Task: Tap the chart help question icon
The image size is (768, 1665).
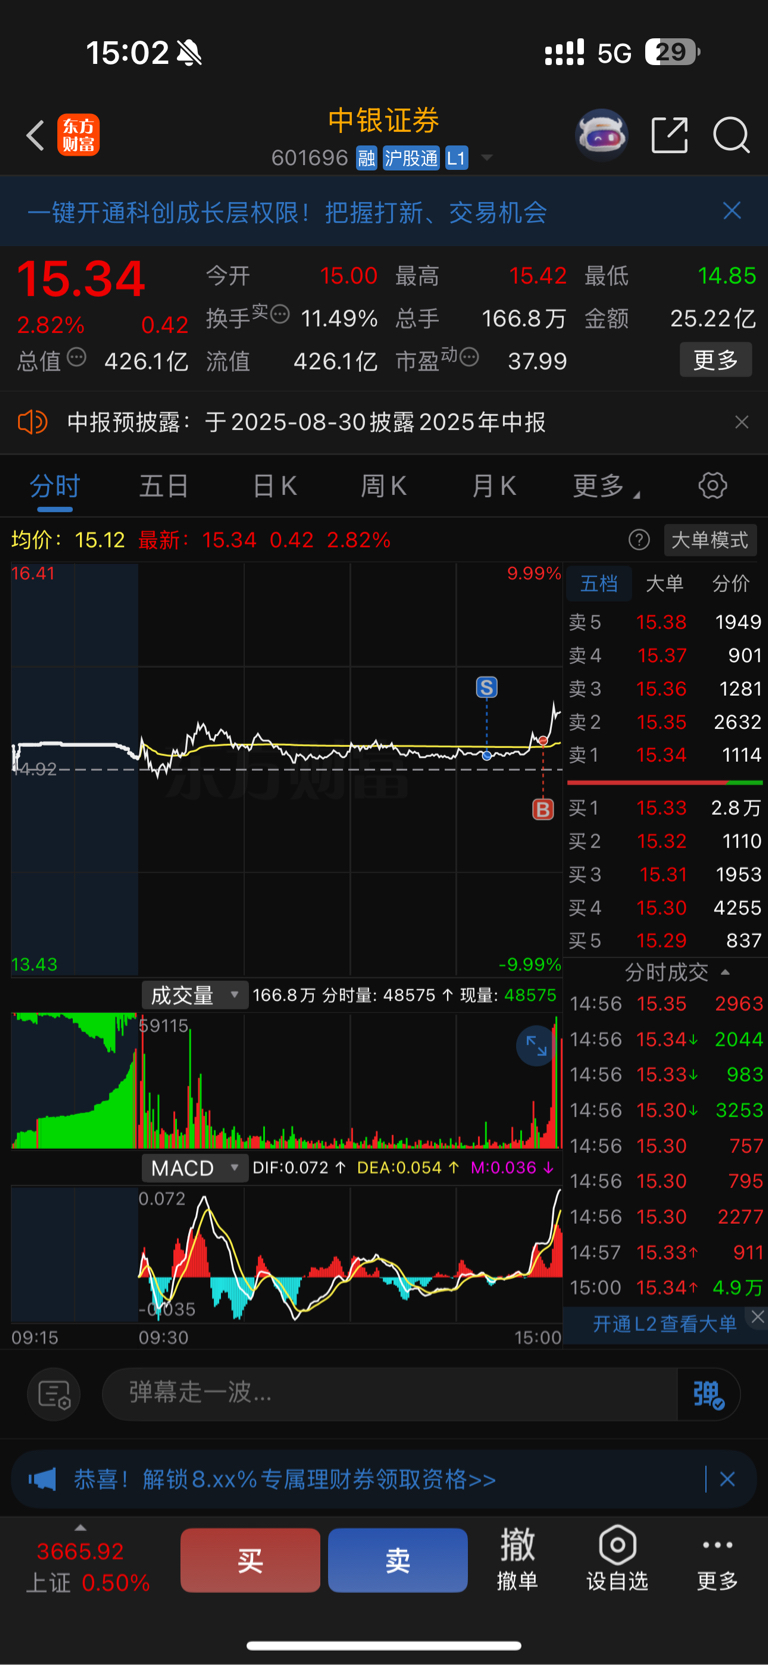Action: pos(639,540)
